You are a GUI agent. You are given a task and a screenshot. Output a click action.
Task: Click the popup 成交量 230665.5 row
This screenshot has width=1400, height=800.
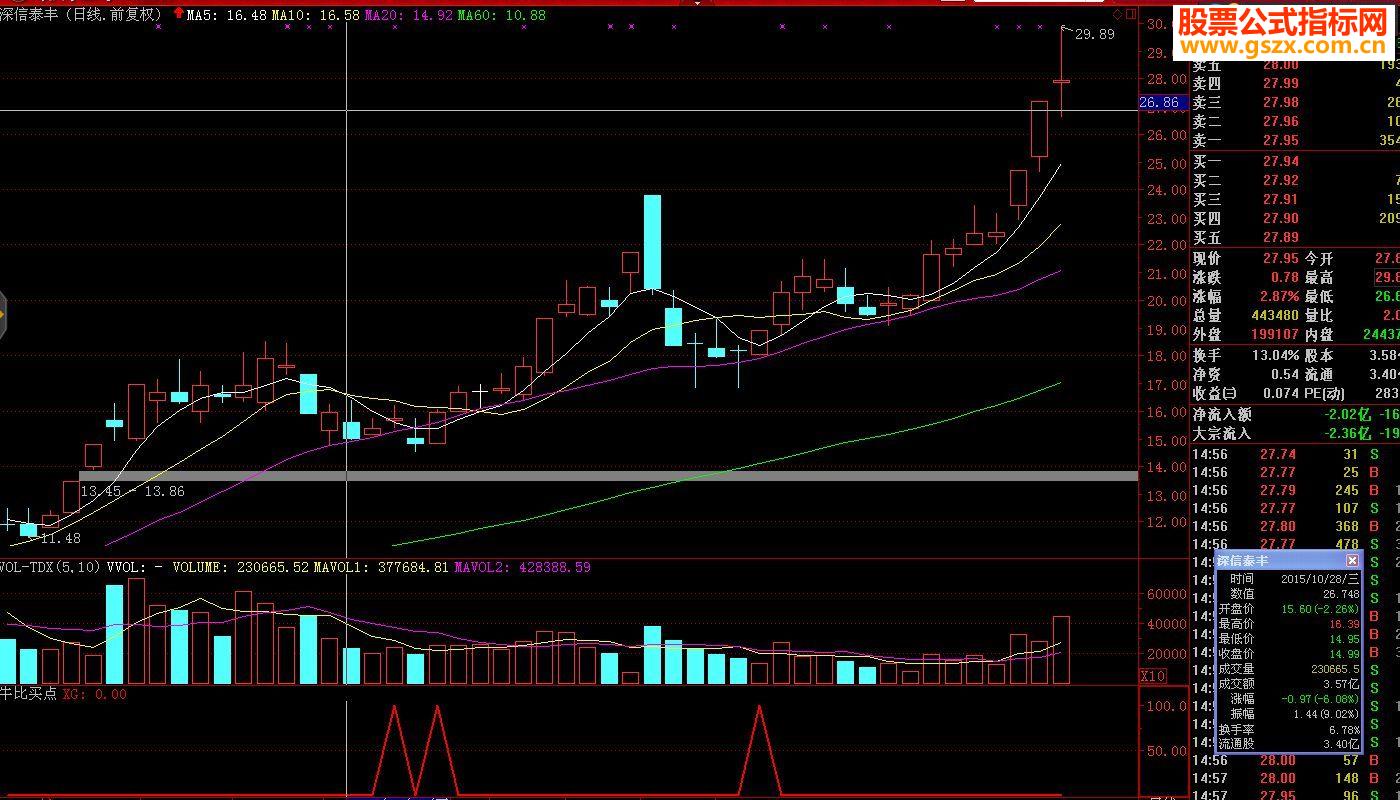tap(1288, 669)
